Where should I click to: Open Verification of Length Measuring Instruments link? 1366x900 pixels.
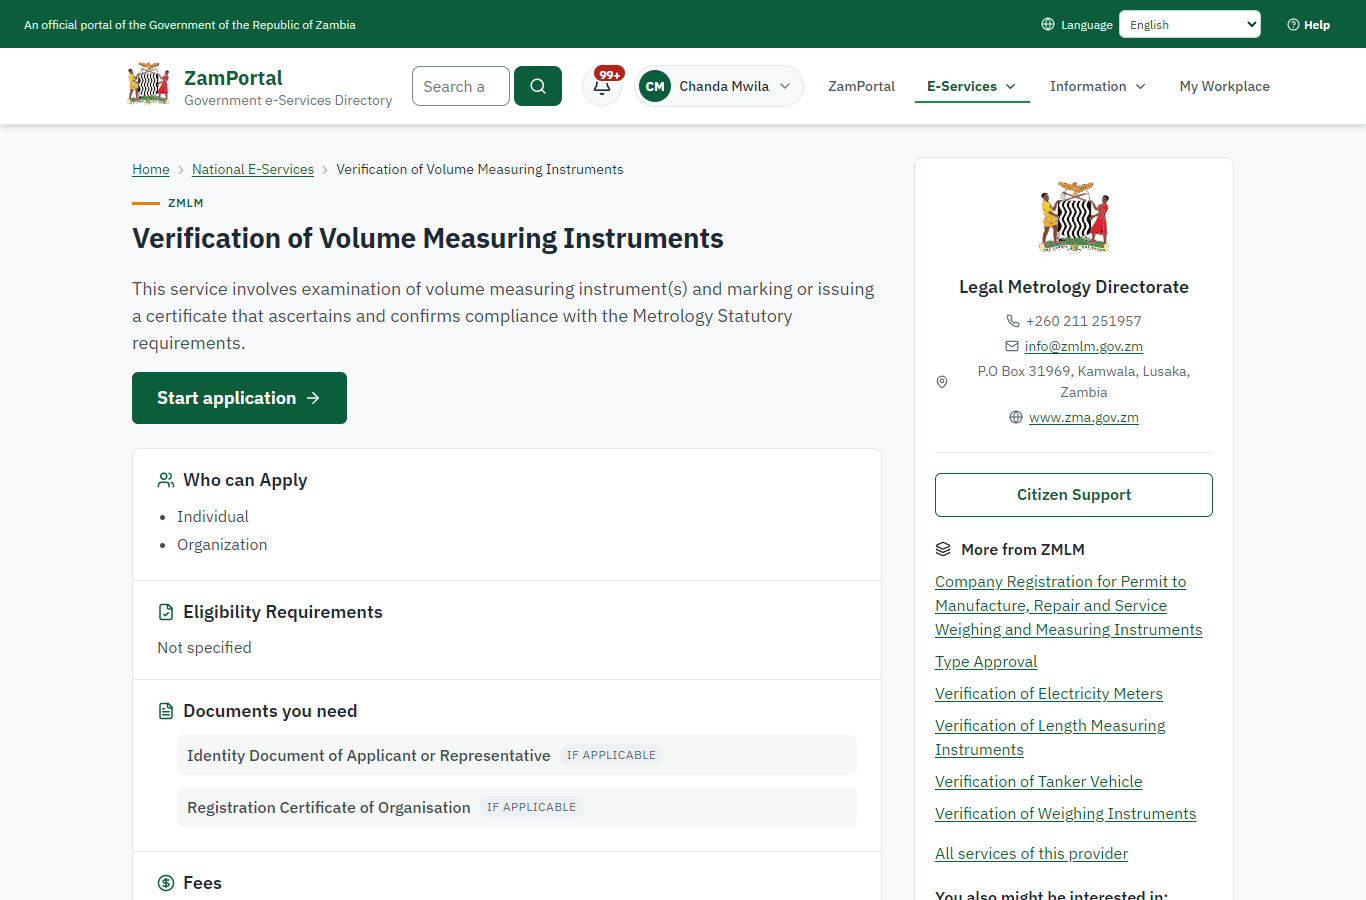pos(1050,737)
